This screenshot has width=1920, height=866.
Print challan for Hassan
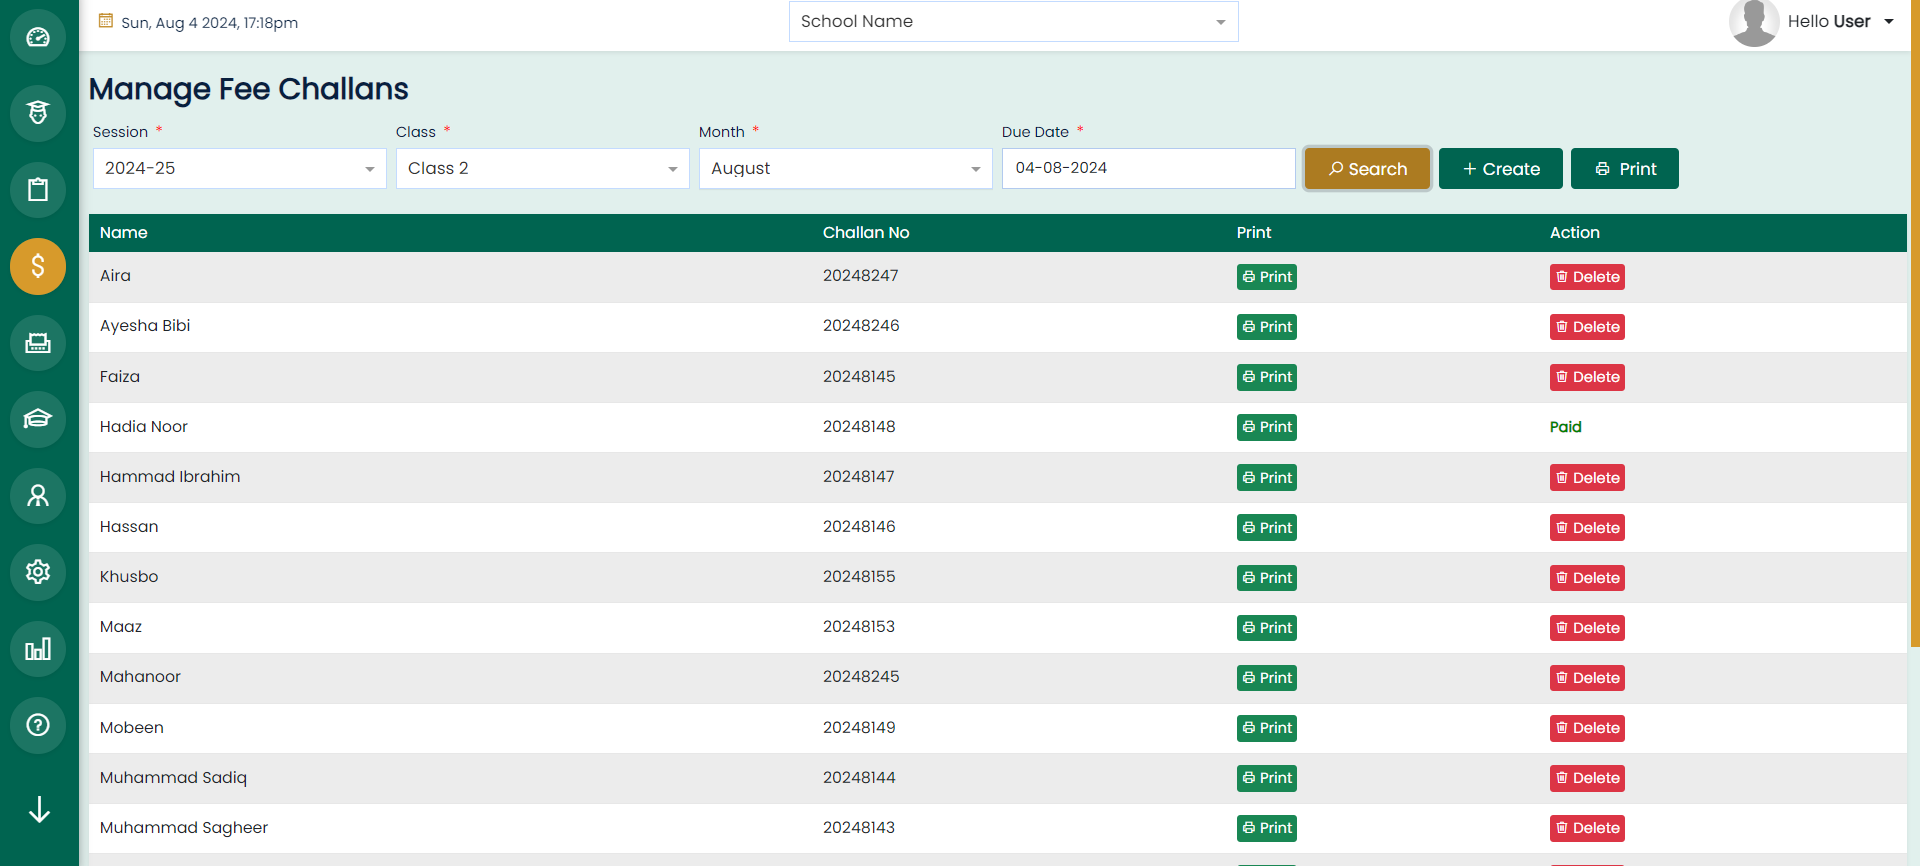1267,528
